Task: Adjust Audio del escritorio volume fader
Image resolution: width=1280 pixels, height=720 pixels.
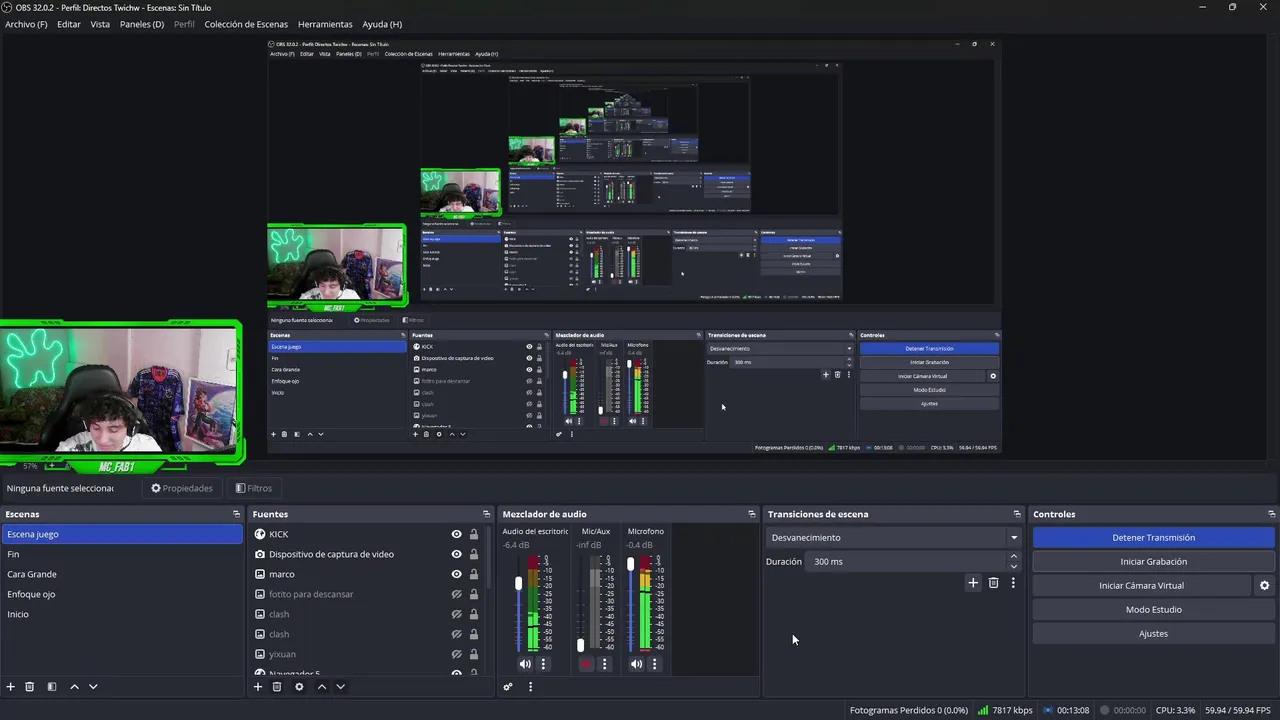Action: point(518,583)
